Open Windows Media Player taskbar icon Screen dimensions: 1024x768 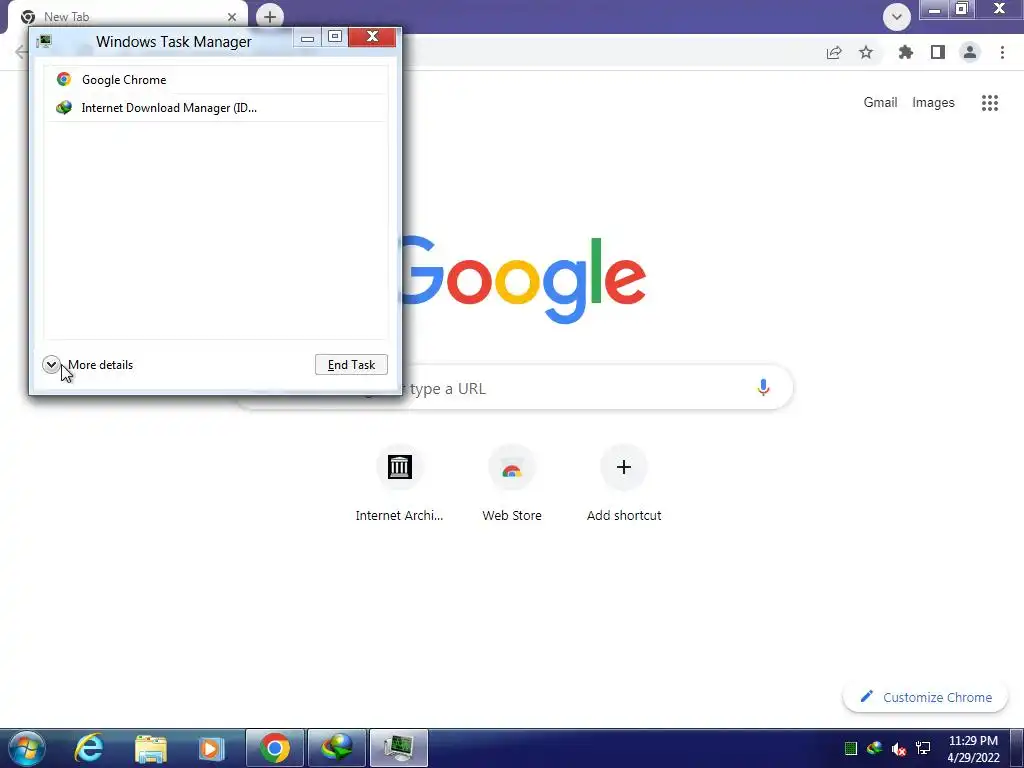pyautogui.click(x=211, y=748)
